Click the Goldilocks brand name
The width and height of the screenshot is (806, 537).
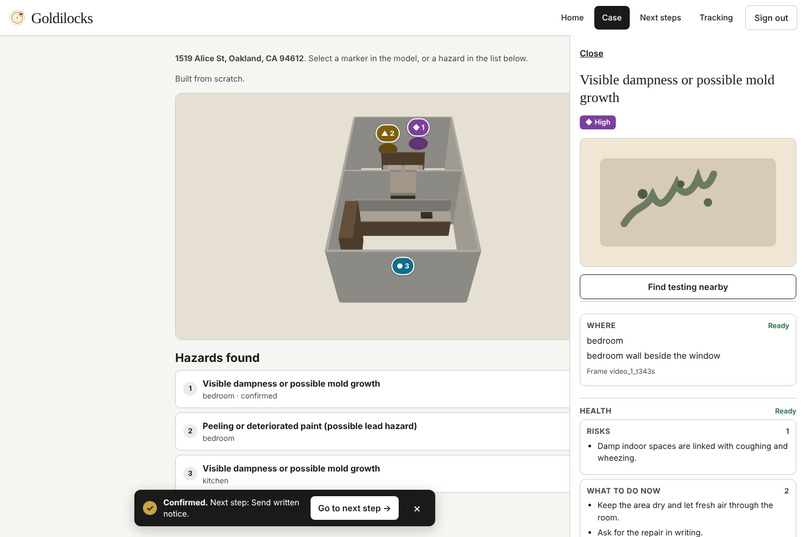(x=62, y=18)
